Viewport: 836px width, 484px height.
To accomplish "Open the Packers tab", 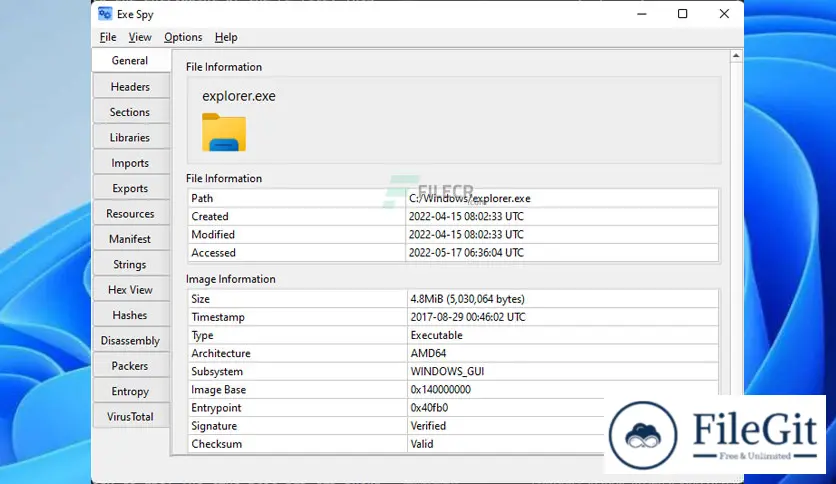I will [131, 366].
